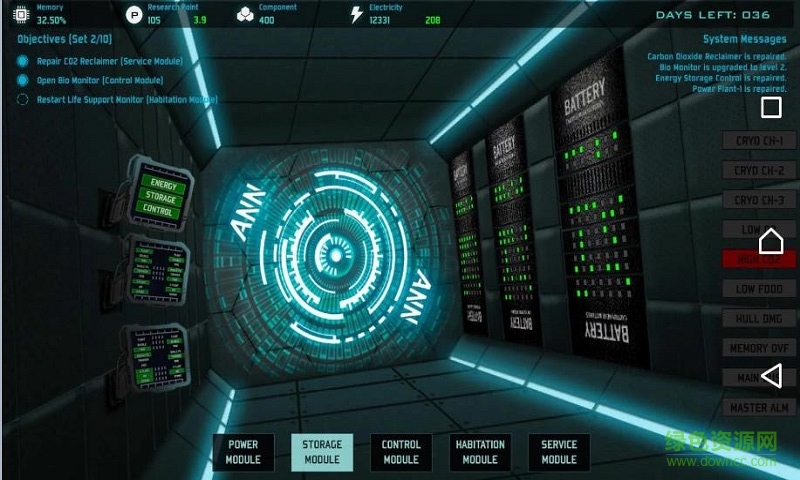Go to the Service Module tab
The width and height of the screenshot is (800, 480).
tap(559, 452)
